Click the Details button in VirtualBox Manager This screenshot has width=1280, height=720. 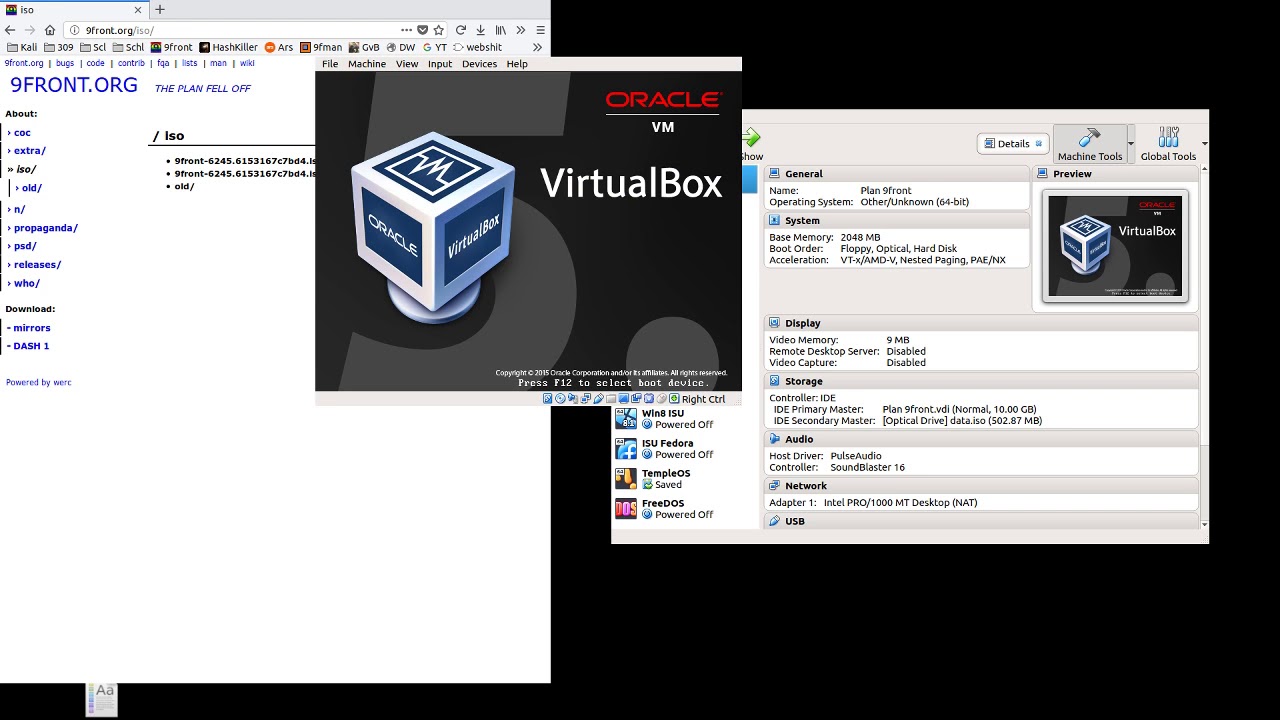coord(1013,144)
